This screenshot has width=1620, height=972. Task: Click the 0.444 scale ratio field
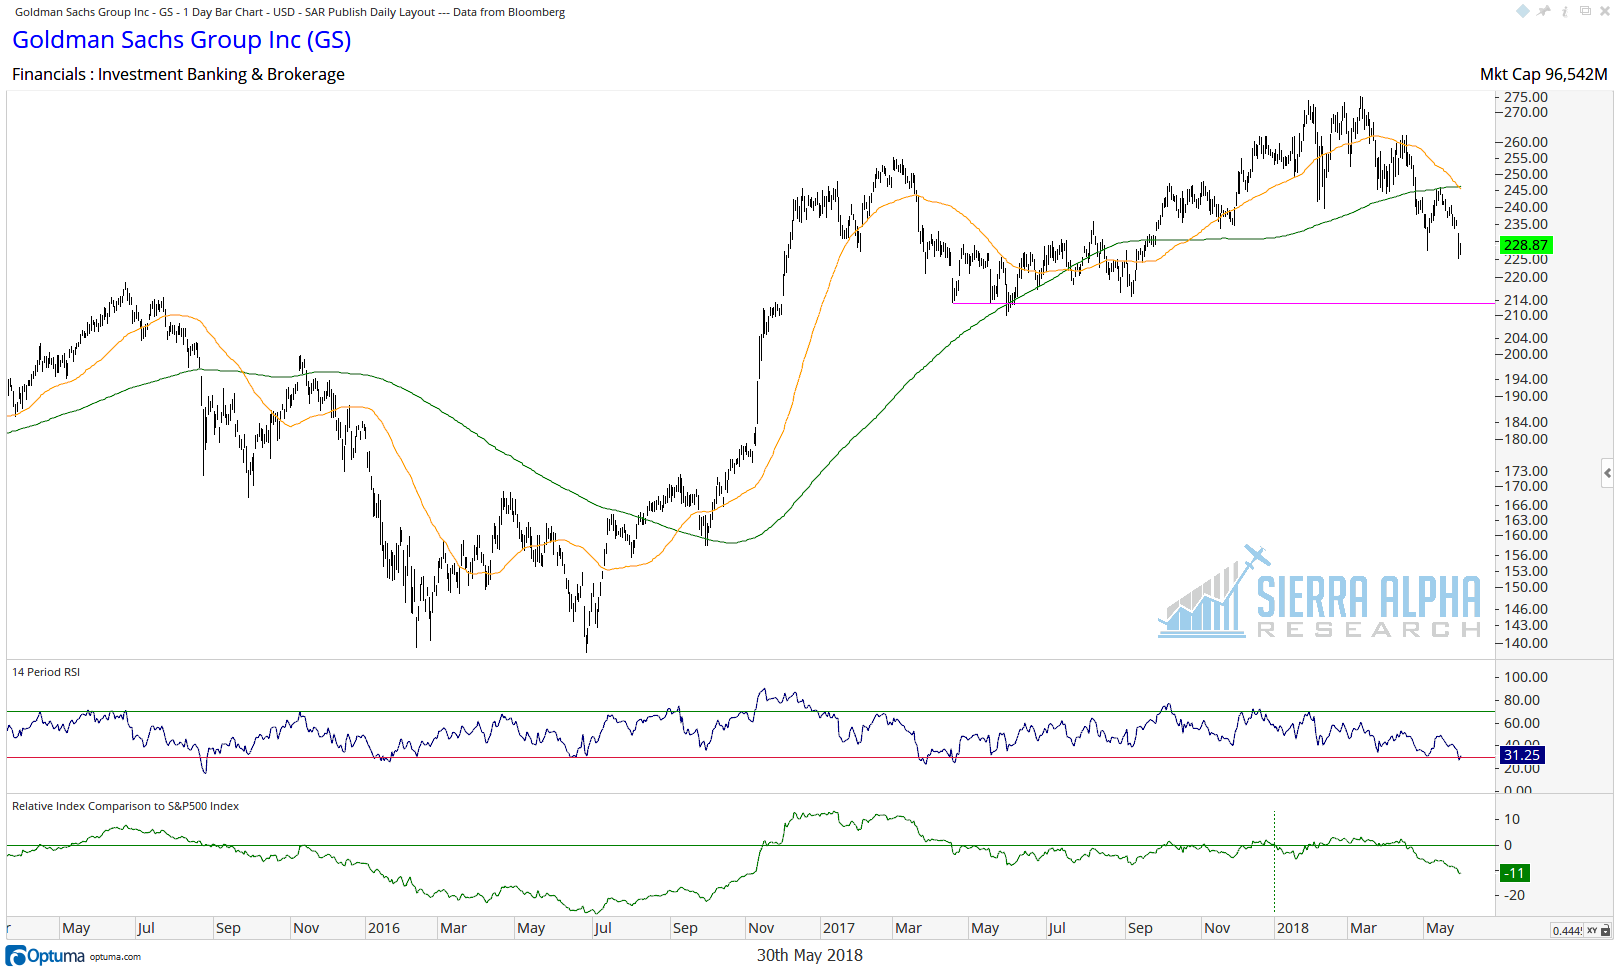tap(1567, 931)
